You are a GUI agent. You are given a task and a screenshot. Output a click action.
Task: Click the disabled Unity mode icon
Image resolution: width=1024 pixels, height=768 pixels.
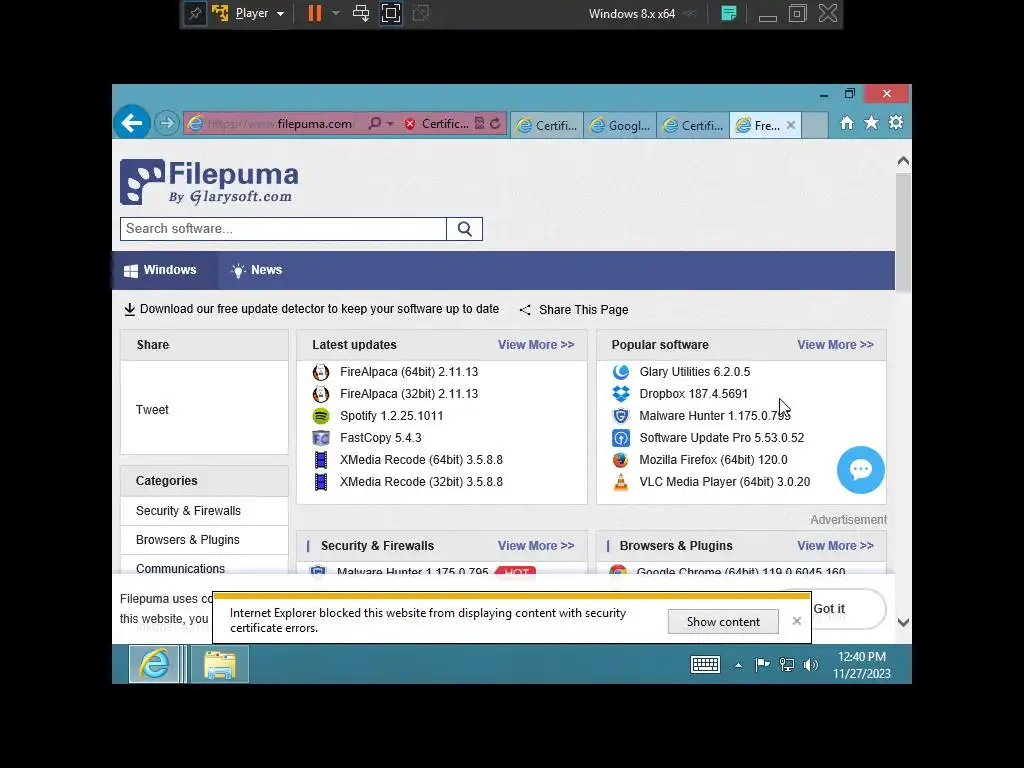421,13
